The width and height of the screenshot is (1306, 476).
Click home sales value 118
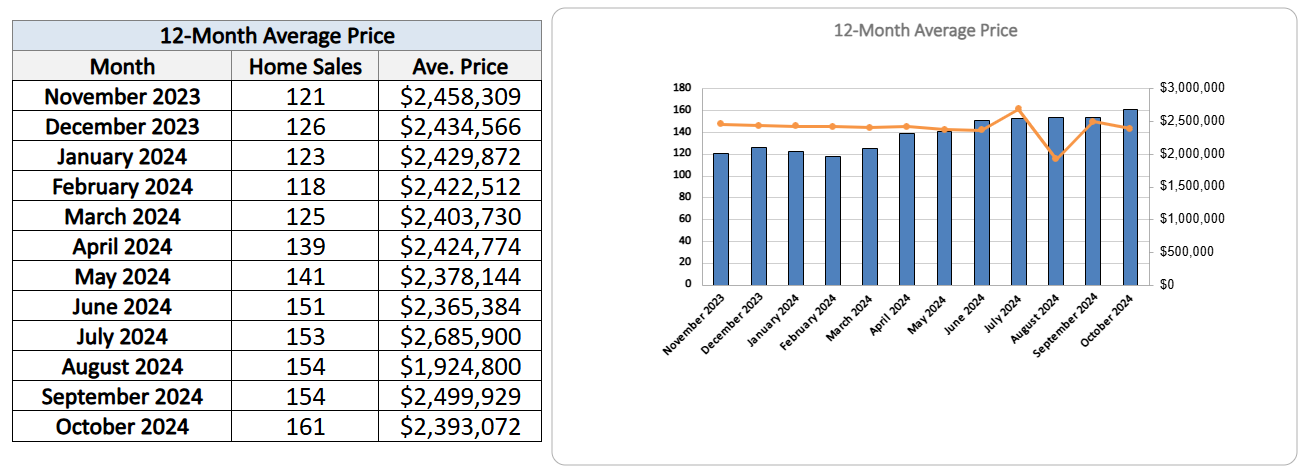coord(305,186)
